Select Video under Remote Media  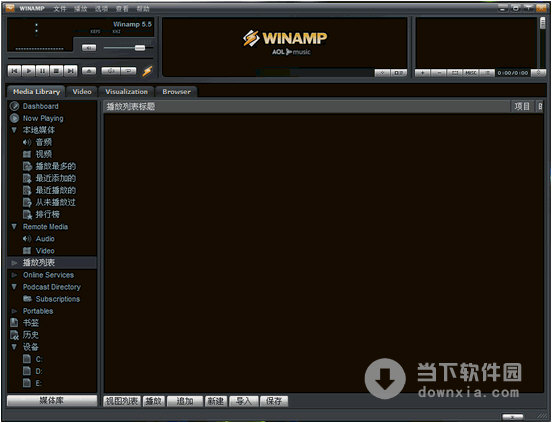pyautogui.click(x=45, y=251)
